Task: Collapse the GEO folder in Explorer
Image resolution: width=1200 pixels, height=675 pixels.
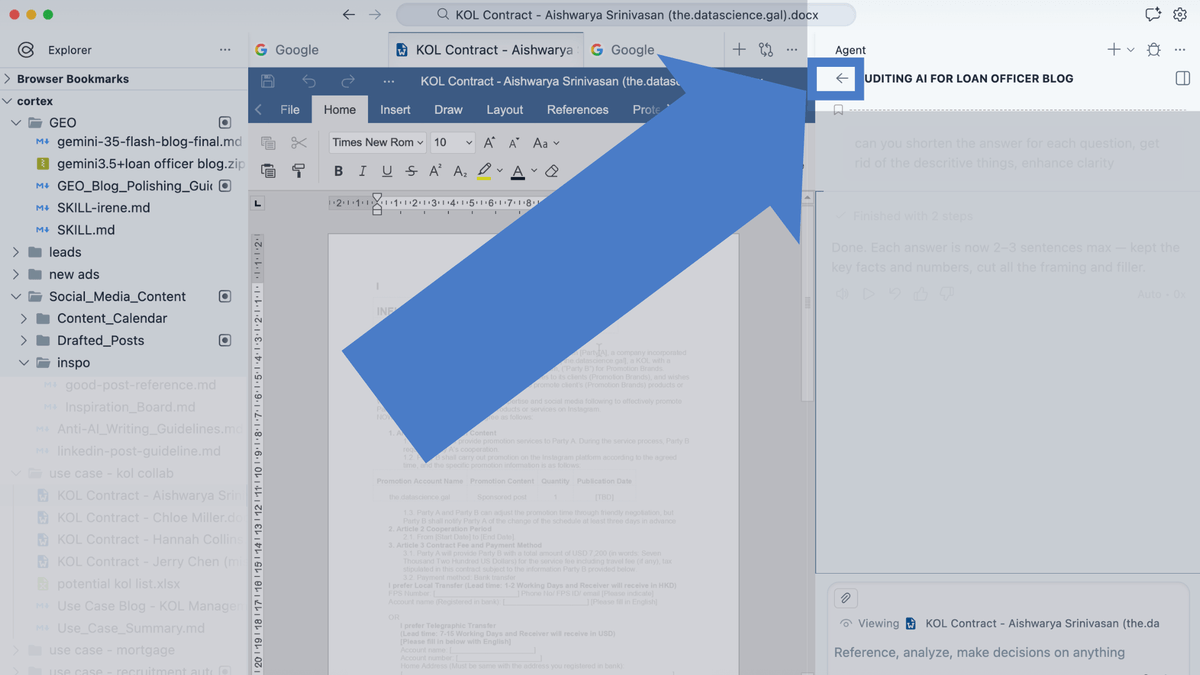Action: tap(16, 123)
